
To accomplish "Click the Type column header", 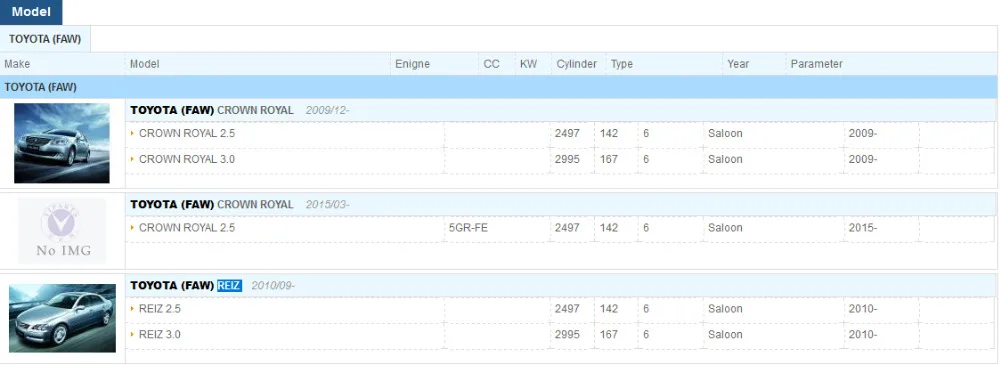I will (622, 64).
